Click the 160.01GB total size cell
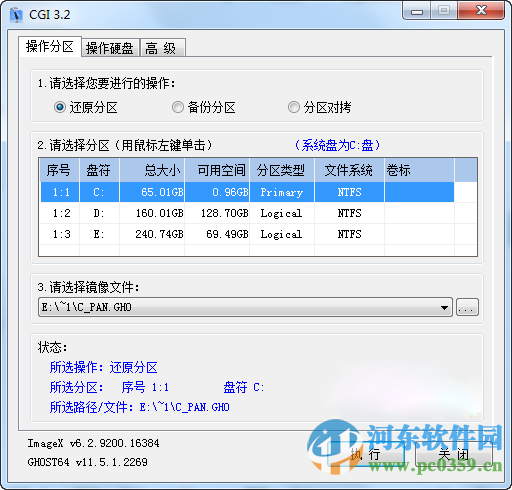This screenshot has width=512, height=490. (x=152, y=213)
